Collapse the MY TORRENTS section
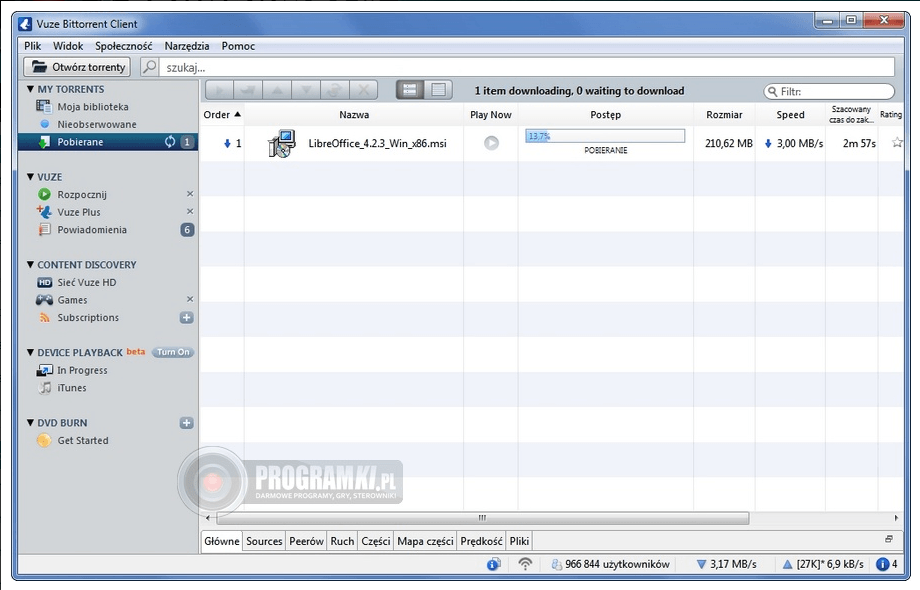920x590 pixels. (30, 89)
